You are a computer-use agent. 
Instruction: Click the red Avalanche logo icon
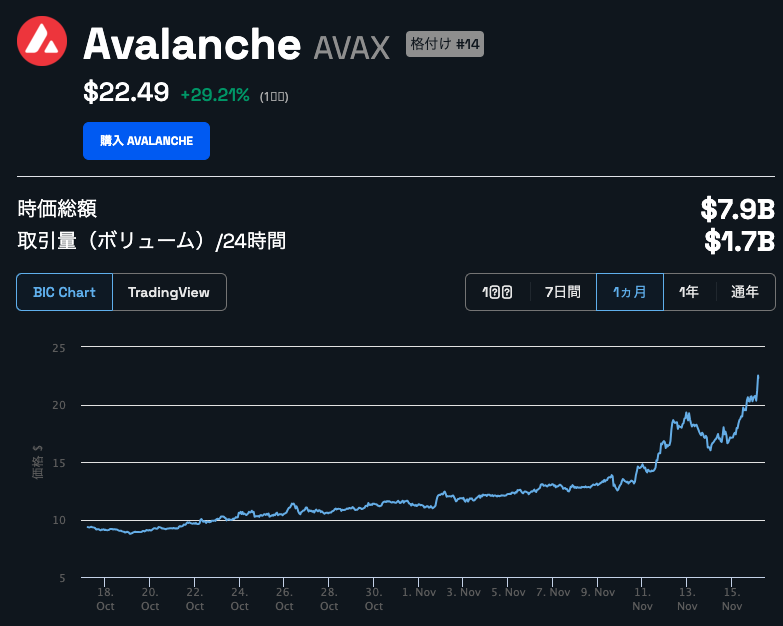pyautogui.click(x=42, y=41)
